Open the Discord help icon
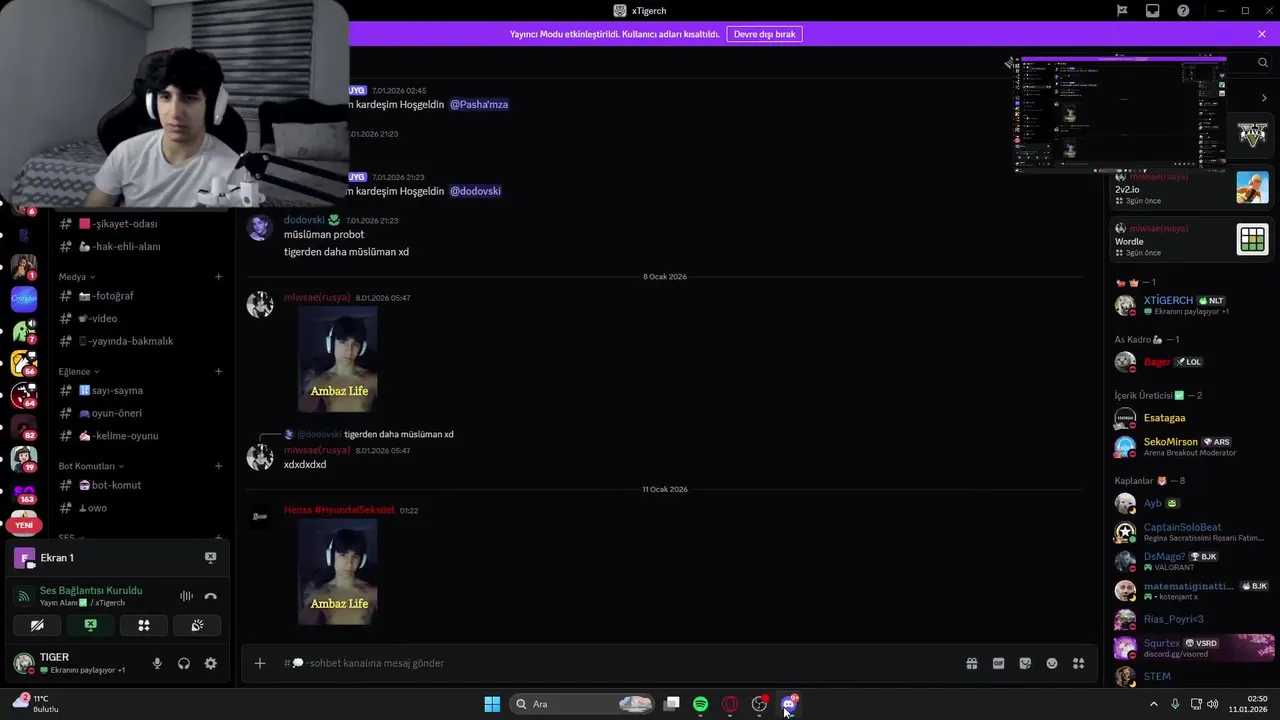 1184,11
